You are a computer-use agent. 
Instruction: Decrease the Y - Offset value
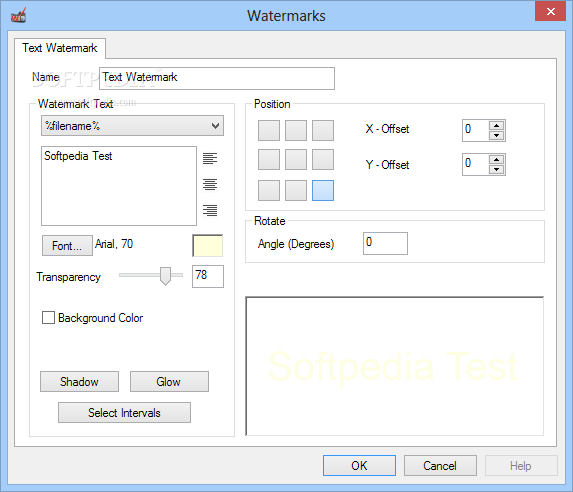[x=496, y=169]
